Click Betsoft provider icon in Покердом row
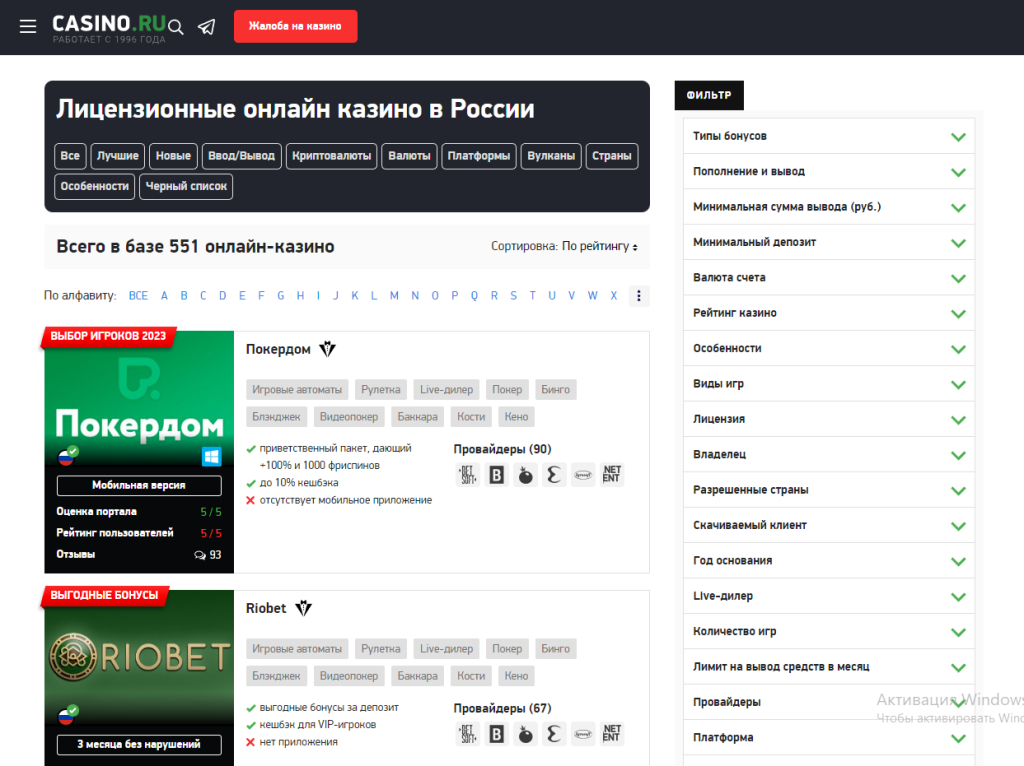The image size is (1024, 766). (468, 475)
